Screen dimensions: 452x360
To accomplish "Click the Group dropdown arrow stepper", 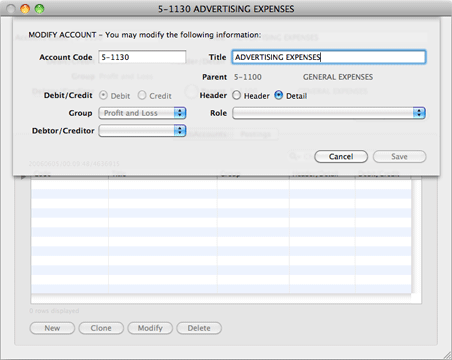I will (180, 113).
